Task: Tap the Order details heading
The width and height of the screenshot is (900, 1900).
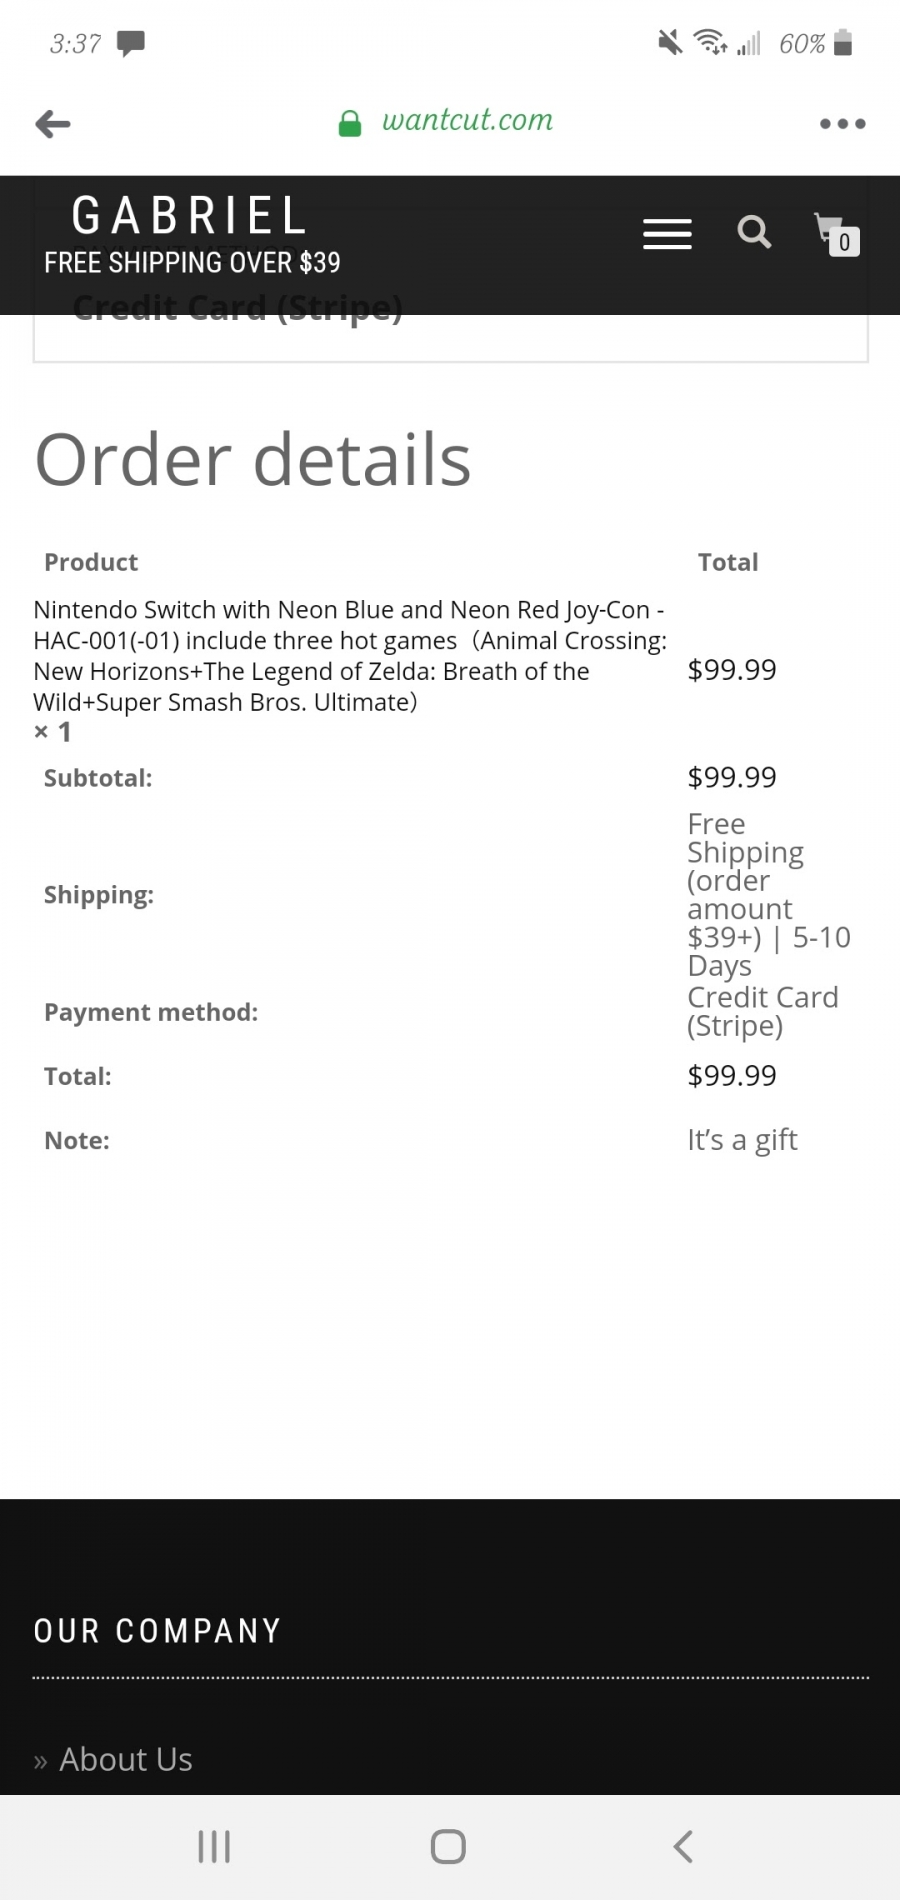Action: (253, 459)
